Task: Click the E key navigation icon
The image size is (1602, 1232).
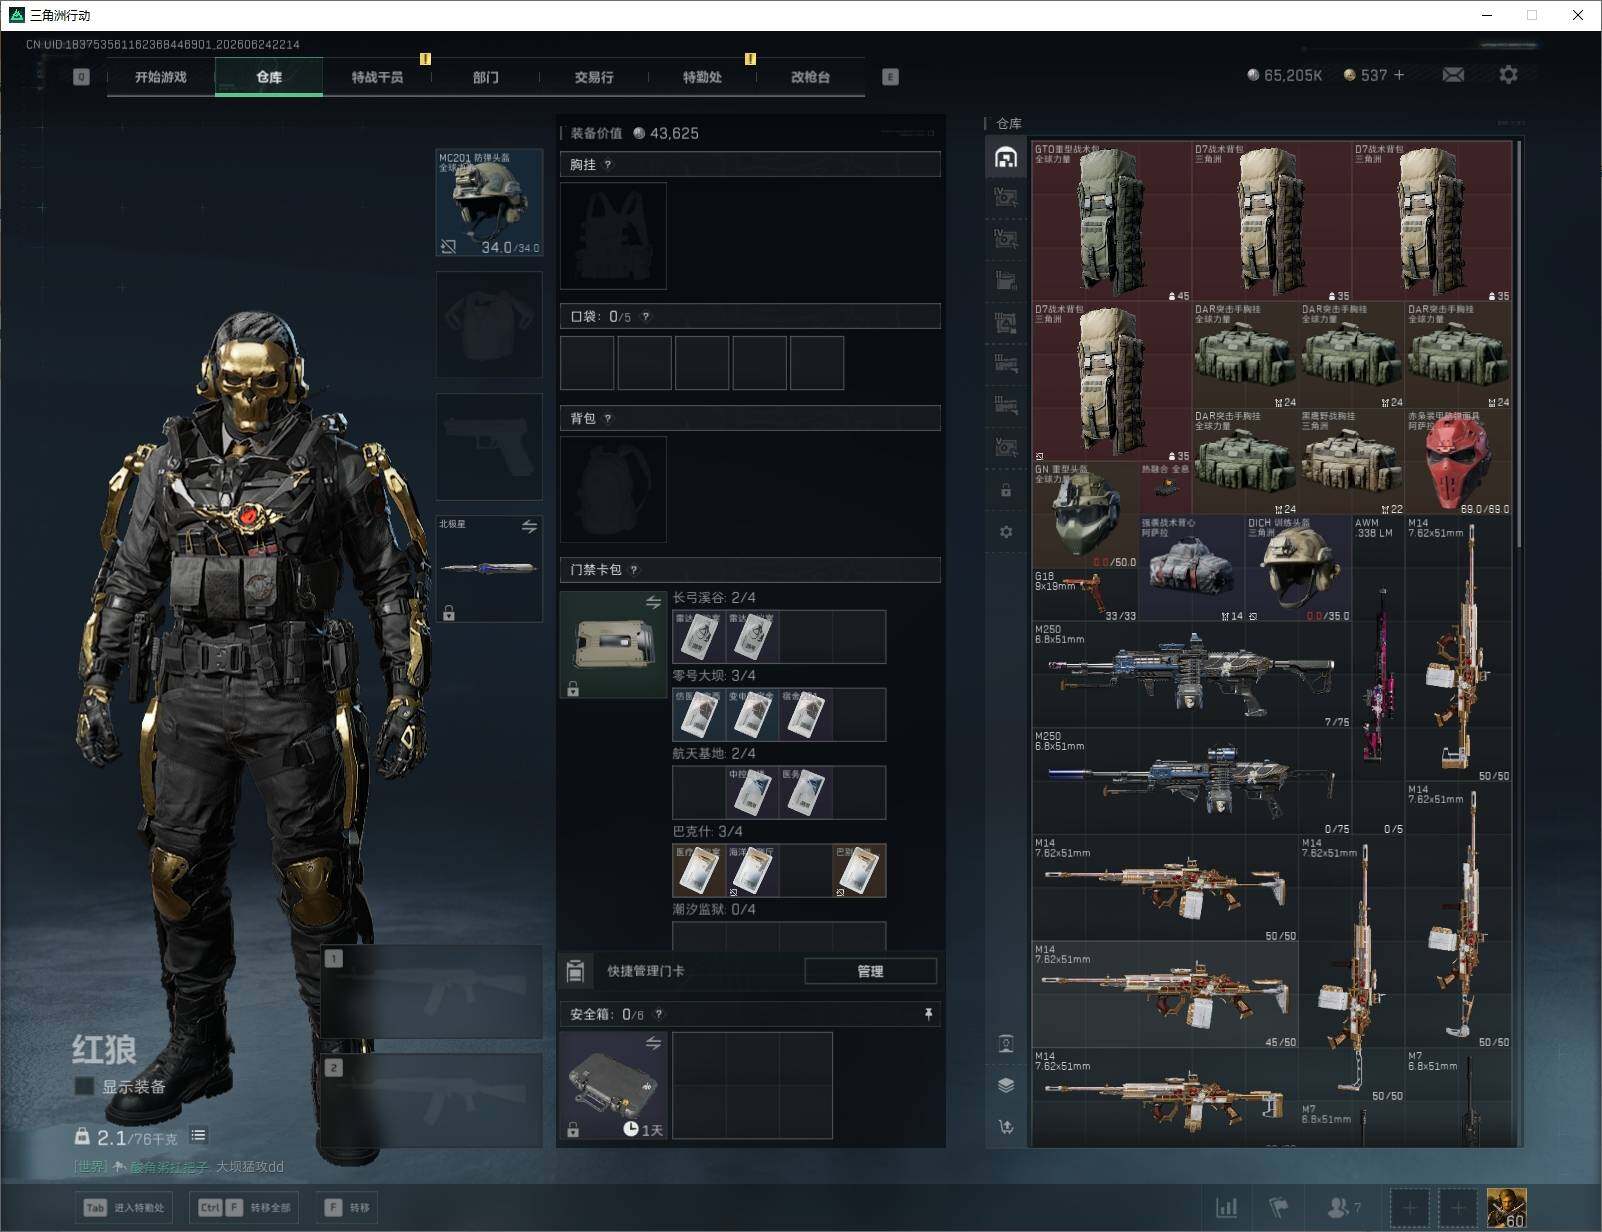Action: (x=890, y=77)
